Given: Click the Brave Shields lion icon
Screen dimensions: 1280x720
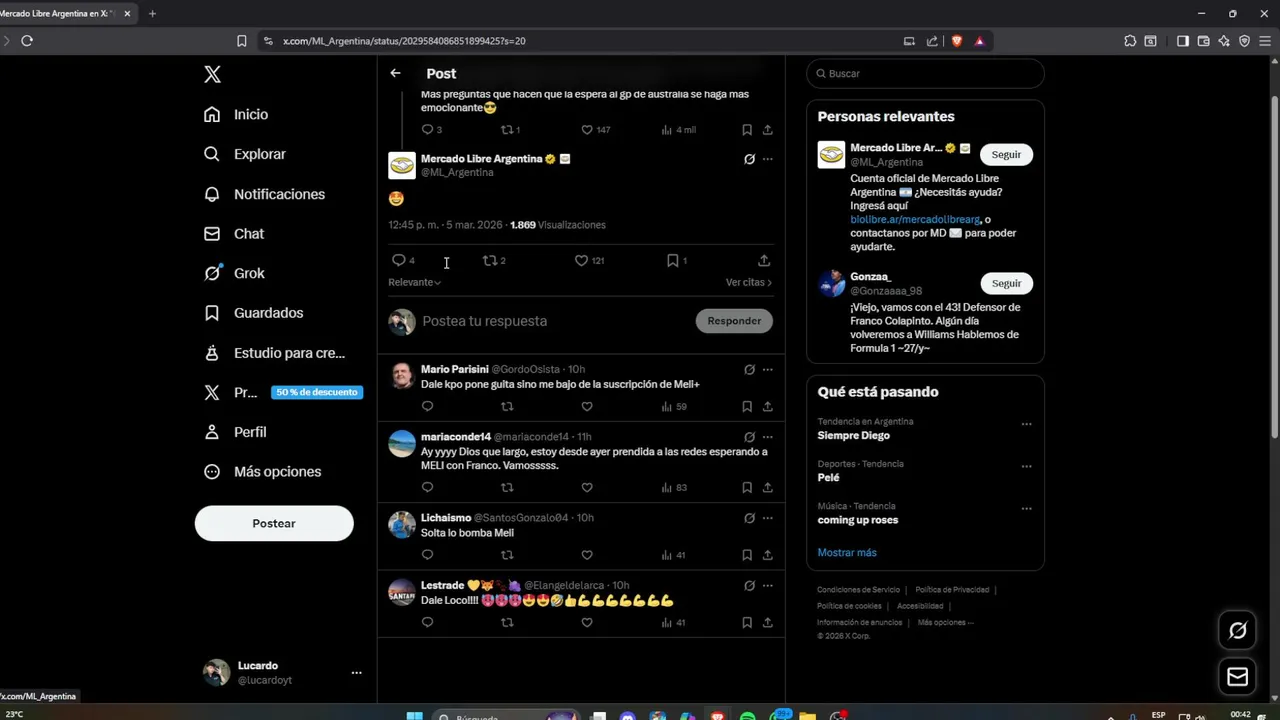Looking at the screenshot, I should click(956, 41).
